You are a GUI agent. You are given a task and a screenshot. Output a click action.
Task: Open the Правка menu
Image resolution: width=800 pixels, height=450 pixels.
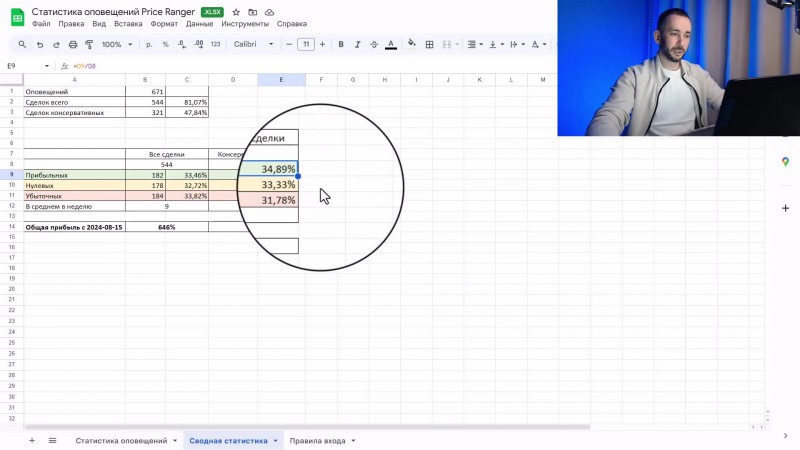[x=71, y=24]
